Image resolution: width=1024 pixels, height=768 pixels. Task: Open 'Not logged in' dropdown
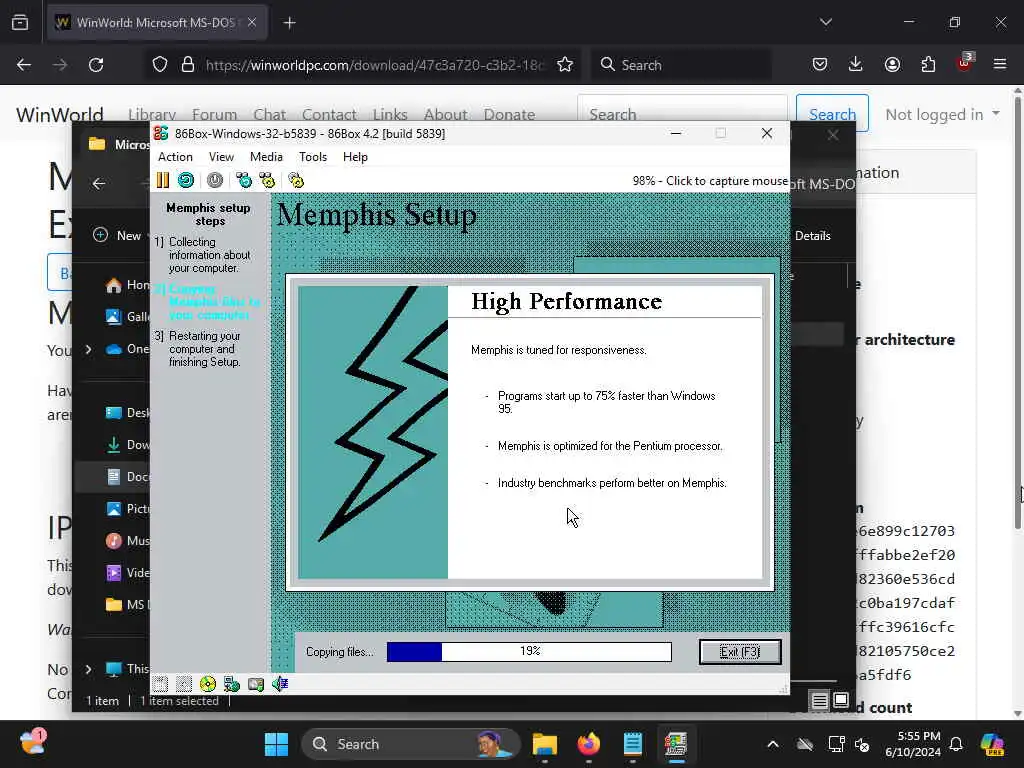point(942,114)
